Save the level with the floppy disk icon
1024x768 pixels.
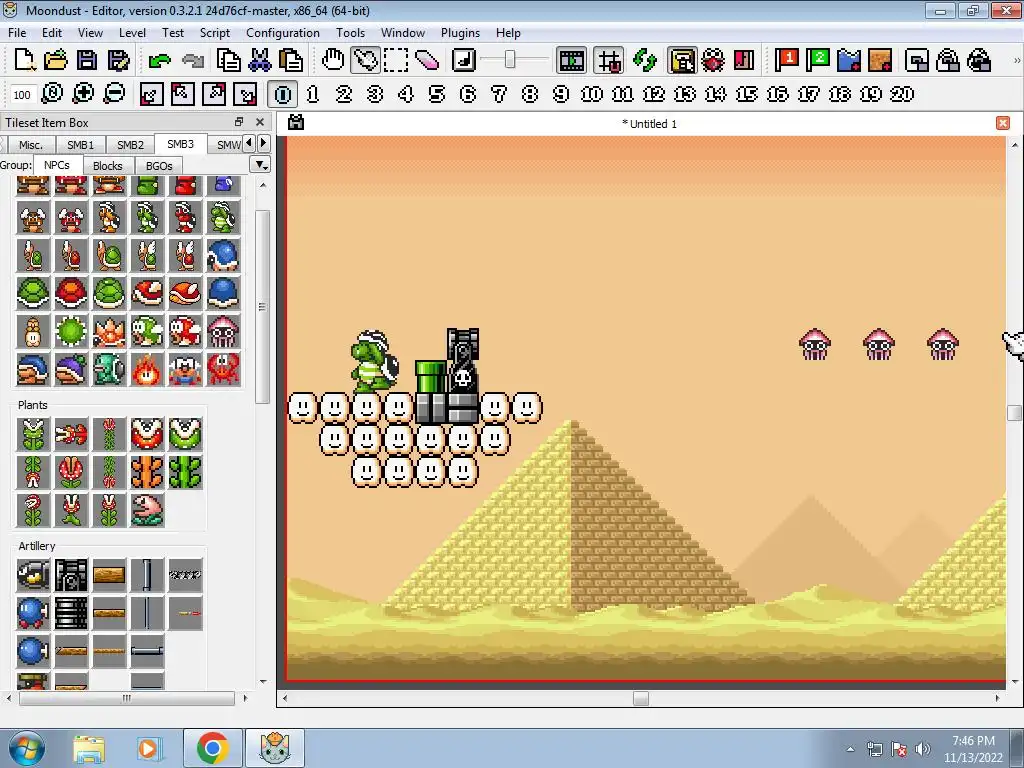tap(87, 60)
